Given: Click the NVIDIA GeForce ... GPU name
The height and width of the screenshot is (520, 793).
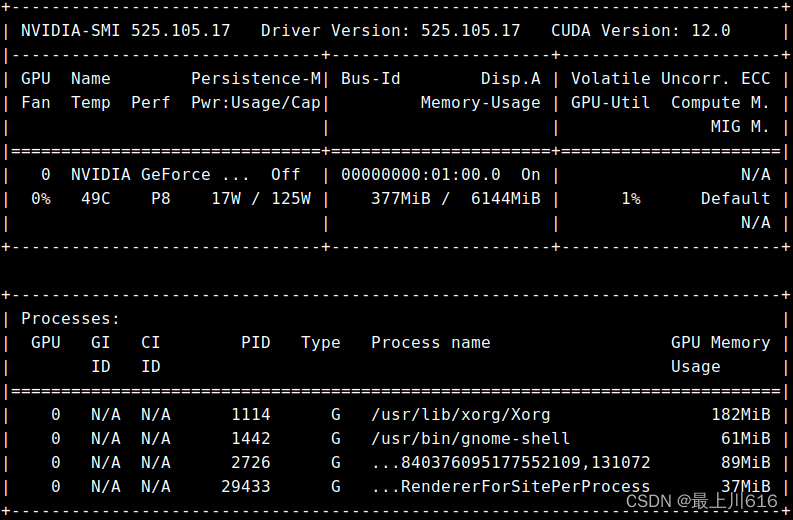Looking at the screenshot, I should click(x=160, y=175).
